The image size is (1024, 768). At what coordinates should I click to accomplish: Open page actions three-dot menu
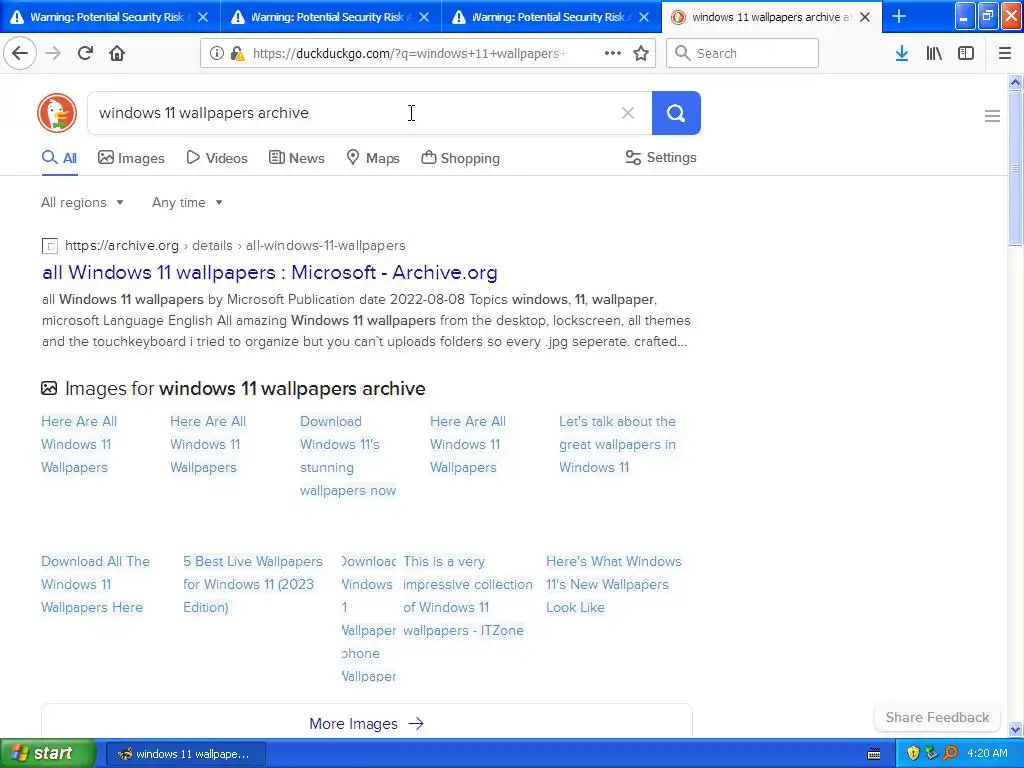(x=613, y=53)
